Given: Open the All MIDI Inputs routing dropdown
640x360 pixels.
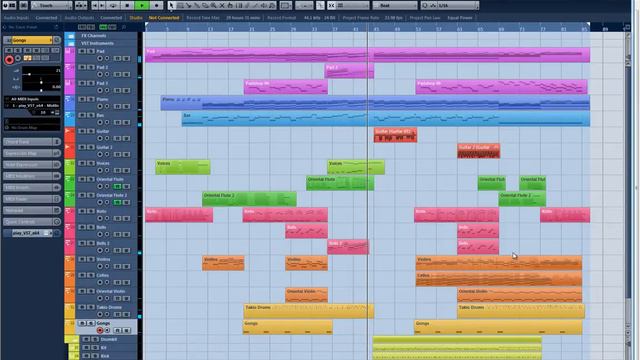Looking at the screenshot, I should coord(33,99).
